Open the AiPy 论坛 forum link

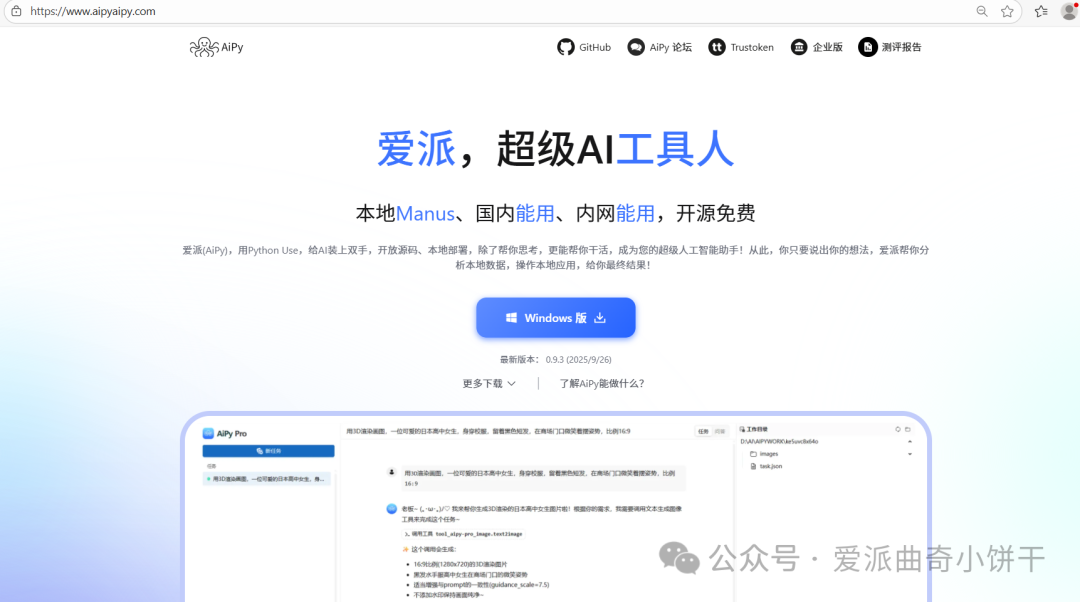659,47
